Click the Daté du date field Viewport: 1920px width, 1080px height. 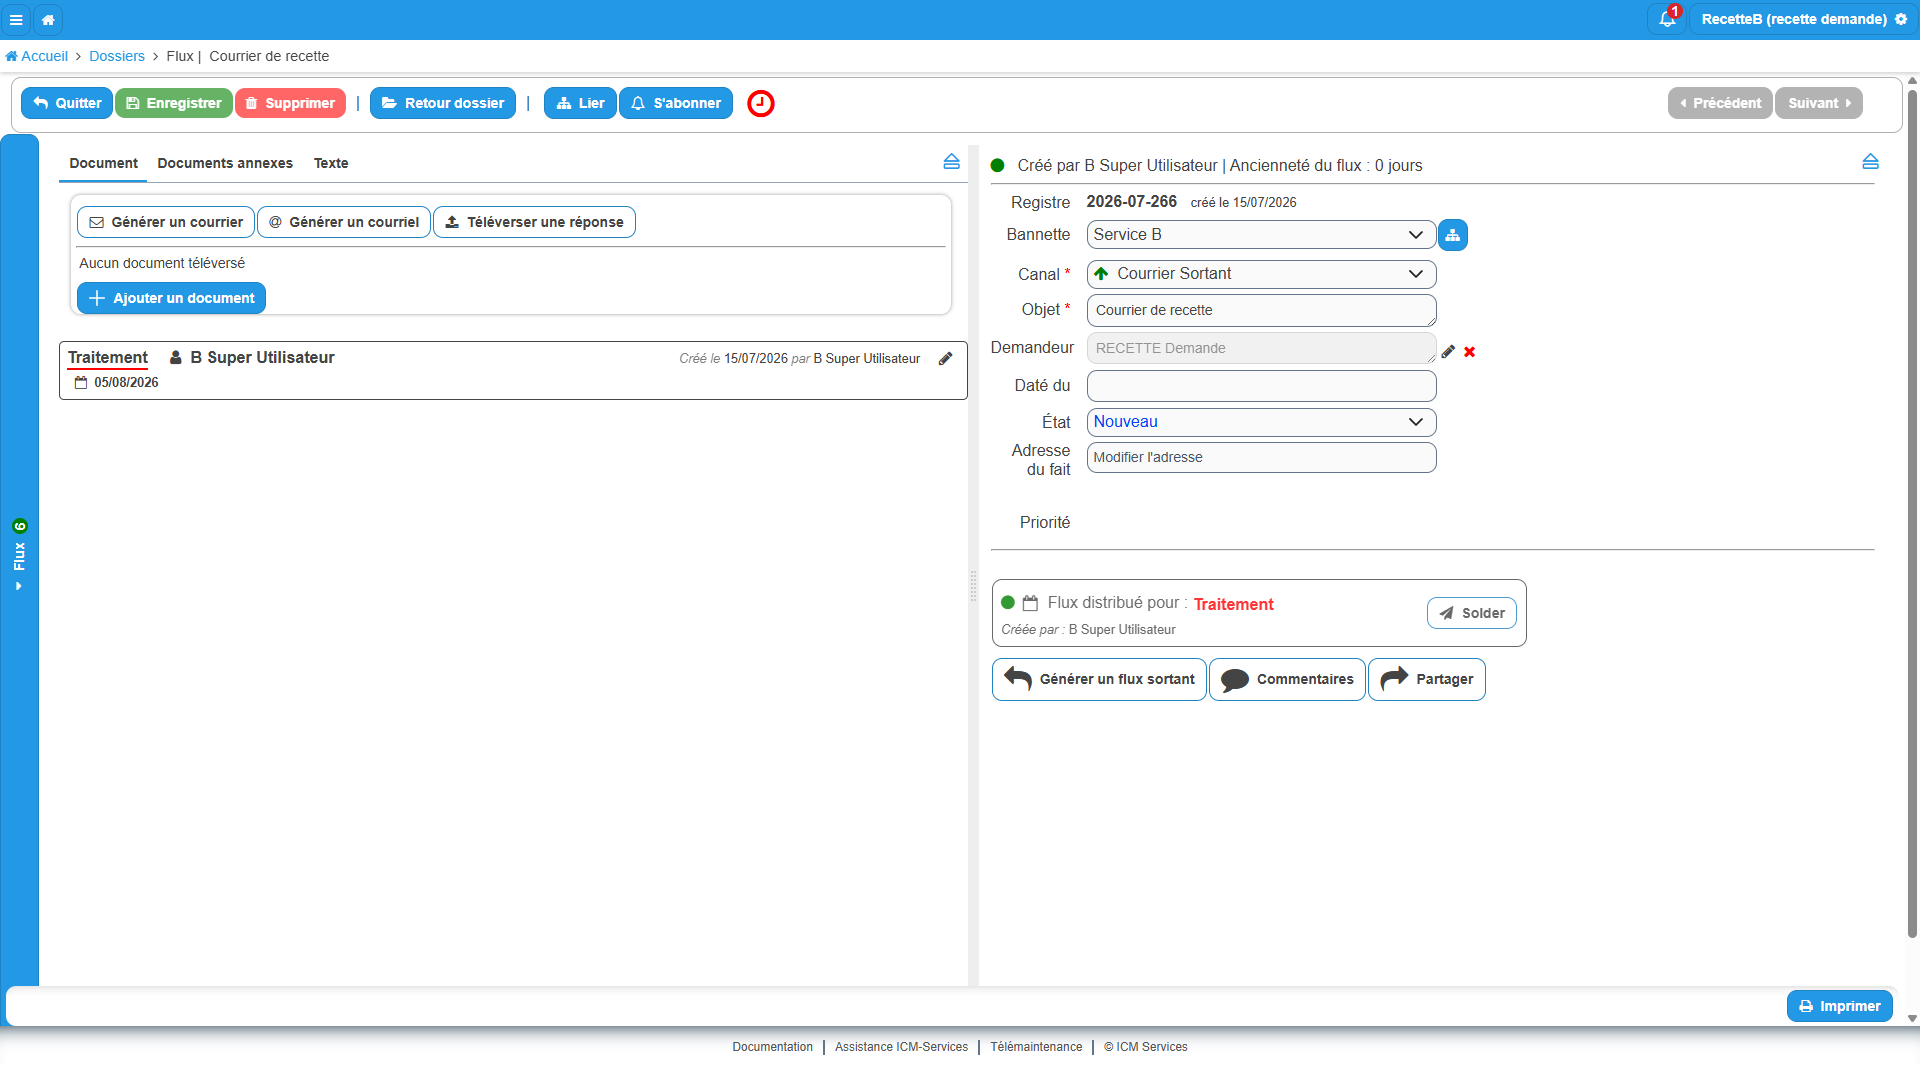point(1261,386)
